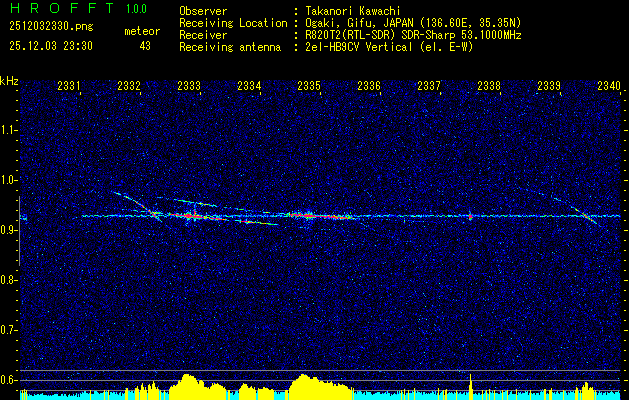Click the 2339 time axis marker
The width and height of the screenshot is (629, 400).
pos(549,85)
